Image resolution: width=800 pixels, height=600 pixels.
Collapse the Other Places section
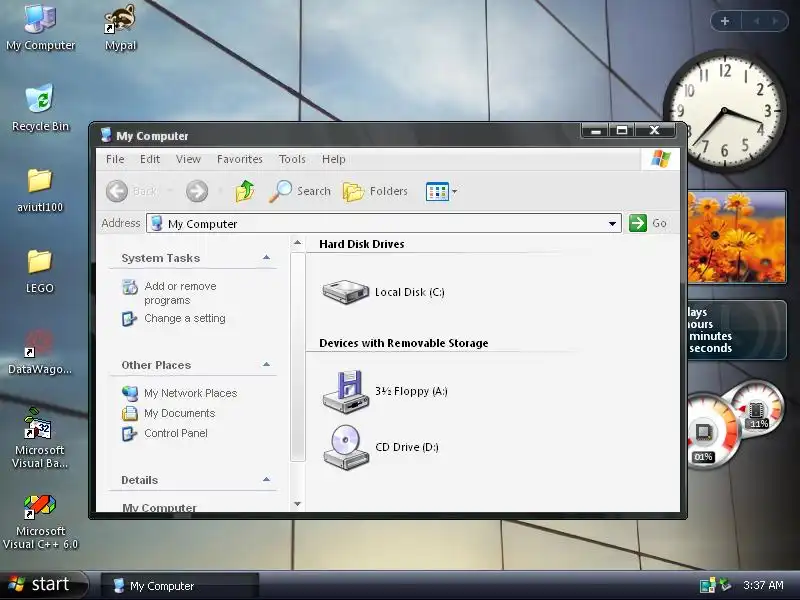(x=266, y=365)
